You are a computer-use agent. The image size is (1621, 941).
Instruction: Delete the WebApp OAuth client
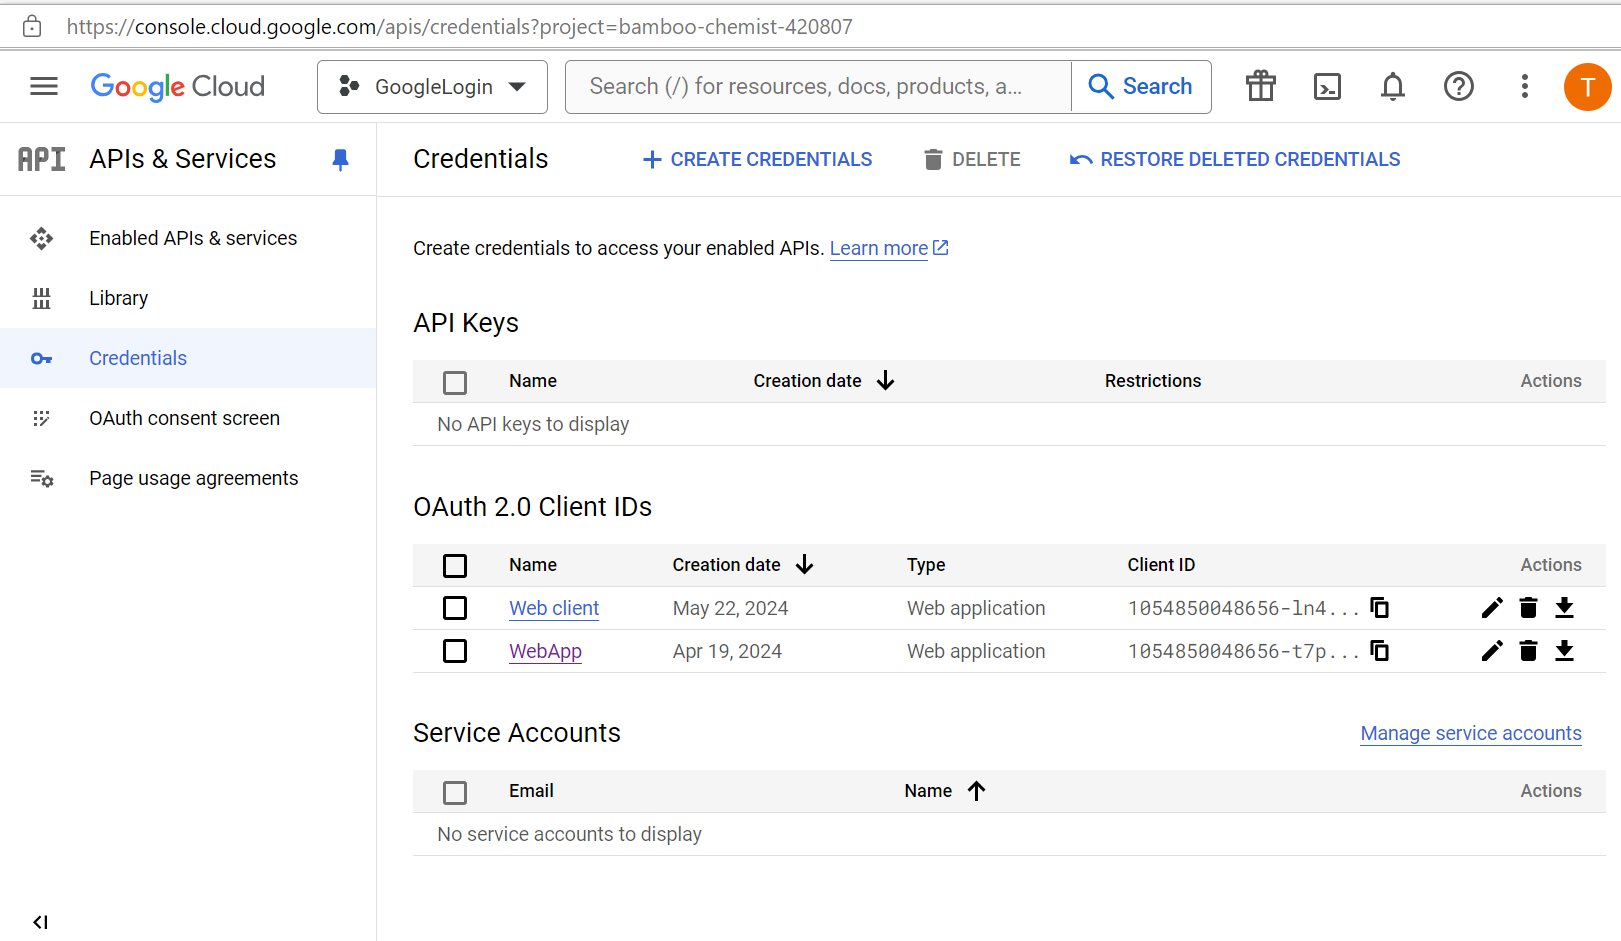[1528, 651]
